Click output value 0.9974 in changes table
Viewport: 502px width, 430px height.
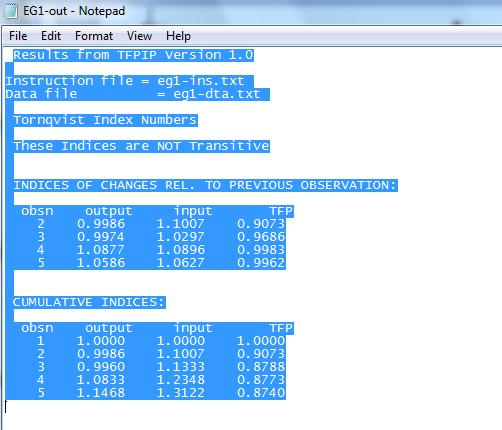101,237
